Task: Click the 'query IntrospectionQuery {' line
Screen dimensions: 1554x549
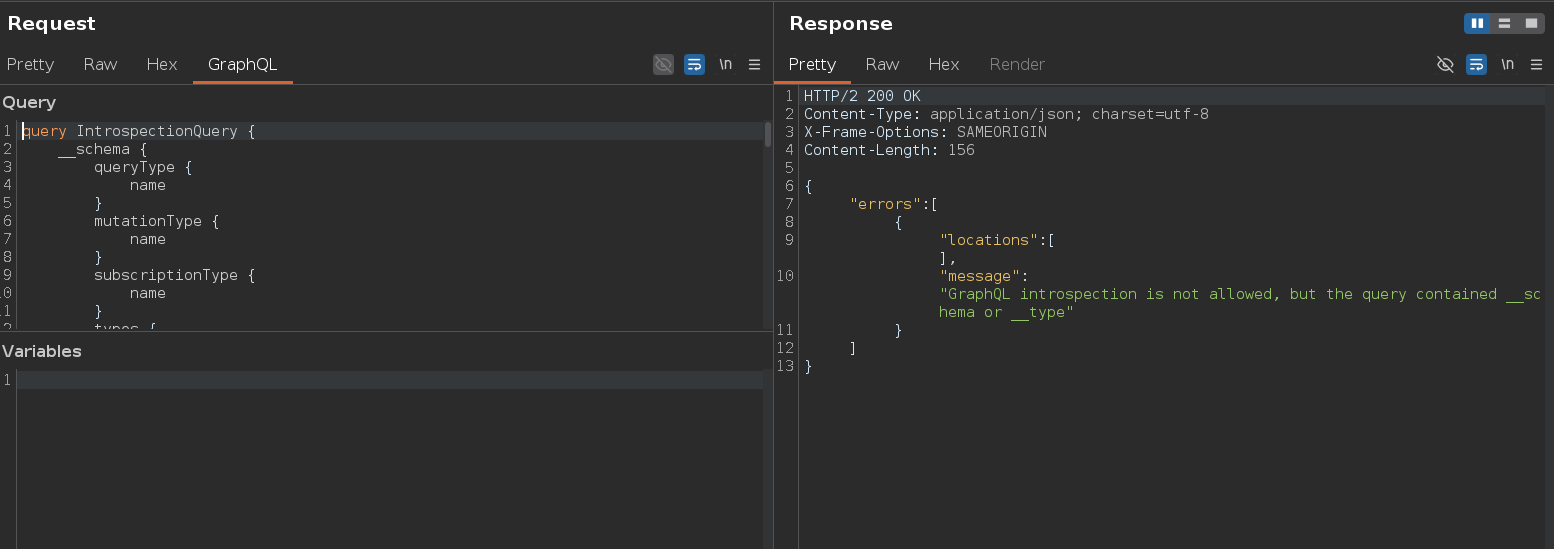Action: point(139,131)
